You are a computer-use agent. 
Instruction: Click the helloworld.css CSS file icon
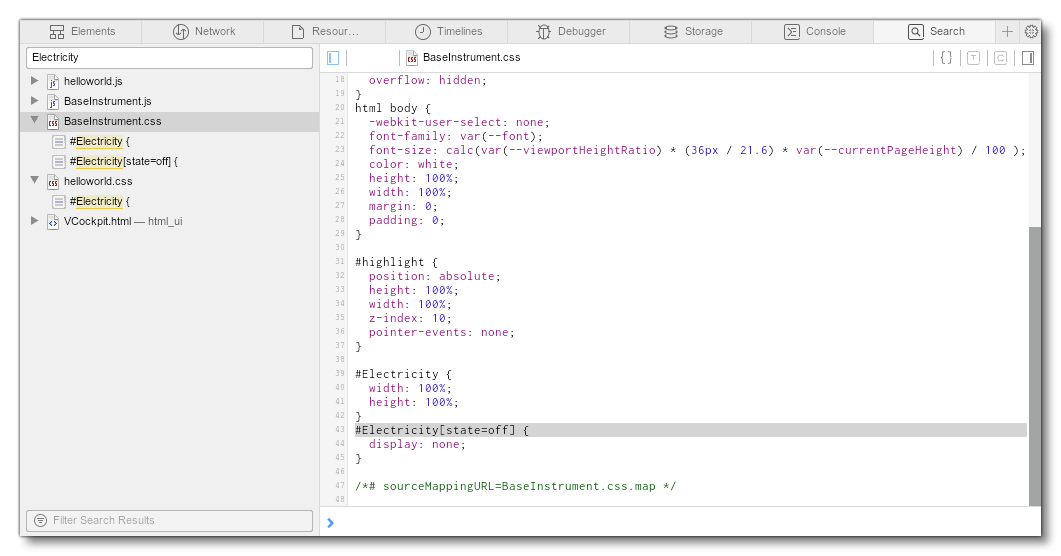tap(53, 182)
